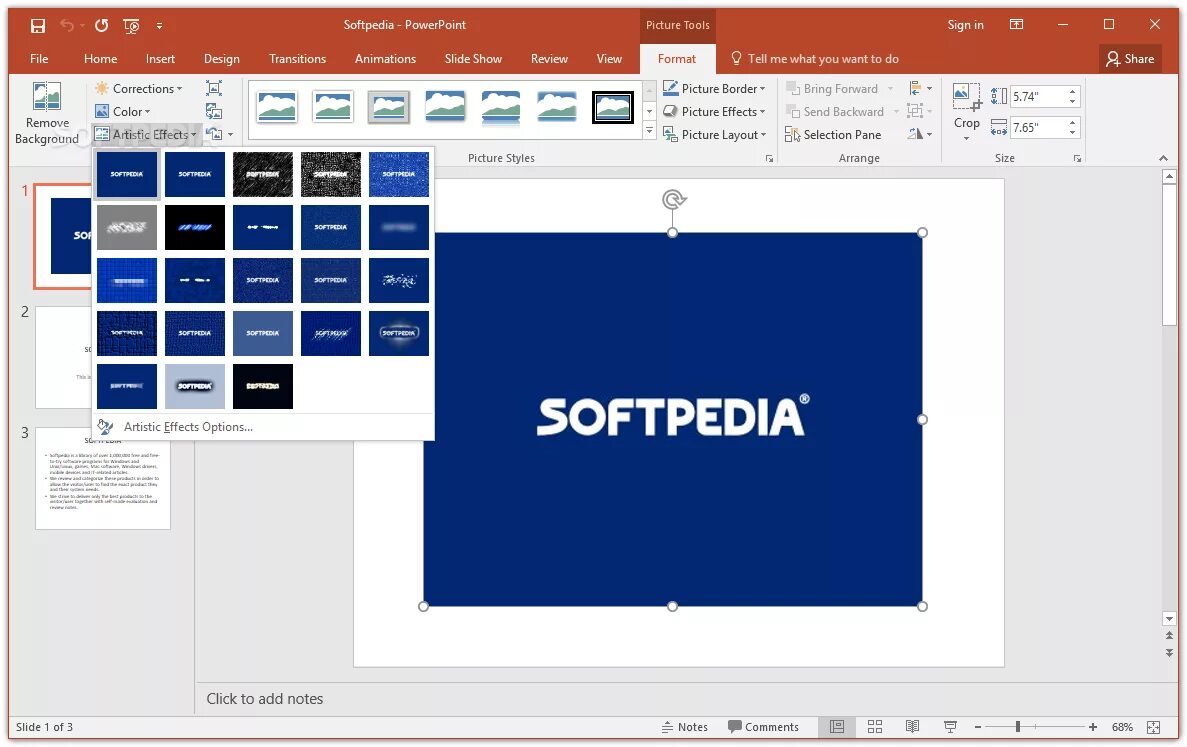1187x747 pixels.
Task: Click the zoom slider handle
Action: pyautogui.click(x=1018, y=727)
